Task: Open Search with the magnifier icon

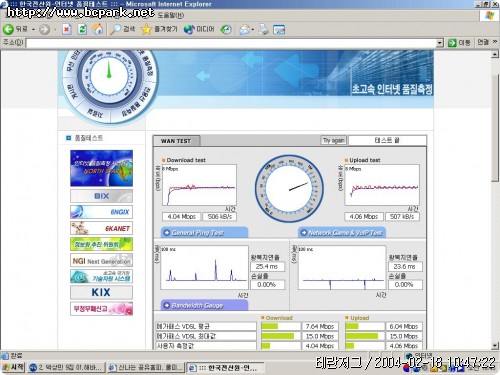Action: [122, 29]
